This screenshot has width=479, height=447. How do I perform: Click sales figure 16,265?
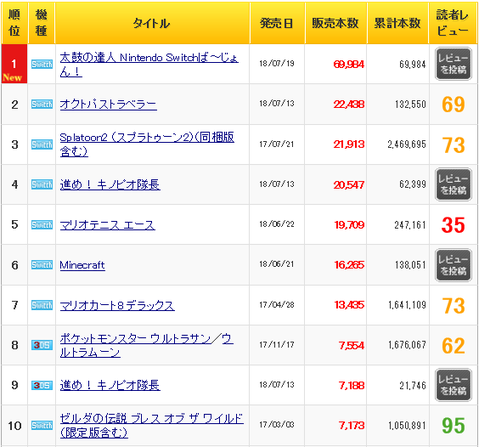349,265
